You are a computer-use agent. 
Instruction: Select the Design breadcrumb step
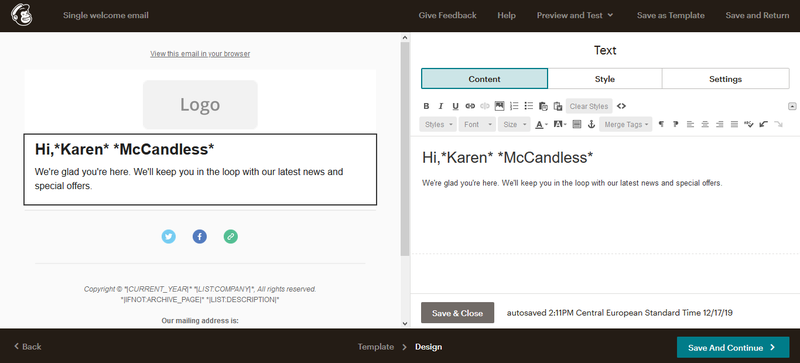tap(428, 347)
